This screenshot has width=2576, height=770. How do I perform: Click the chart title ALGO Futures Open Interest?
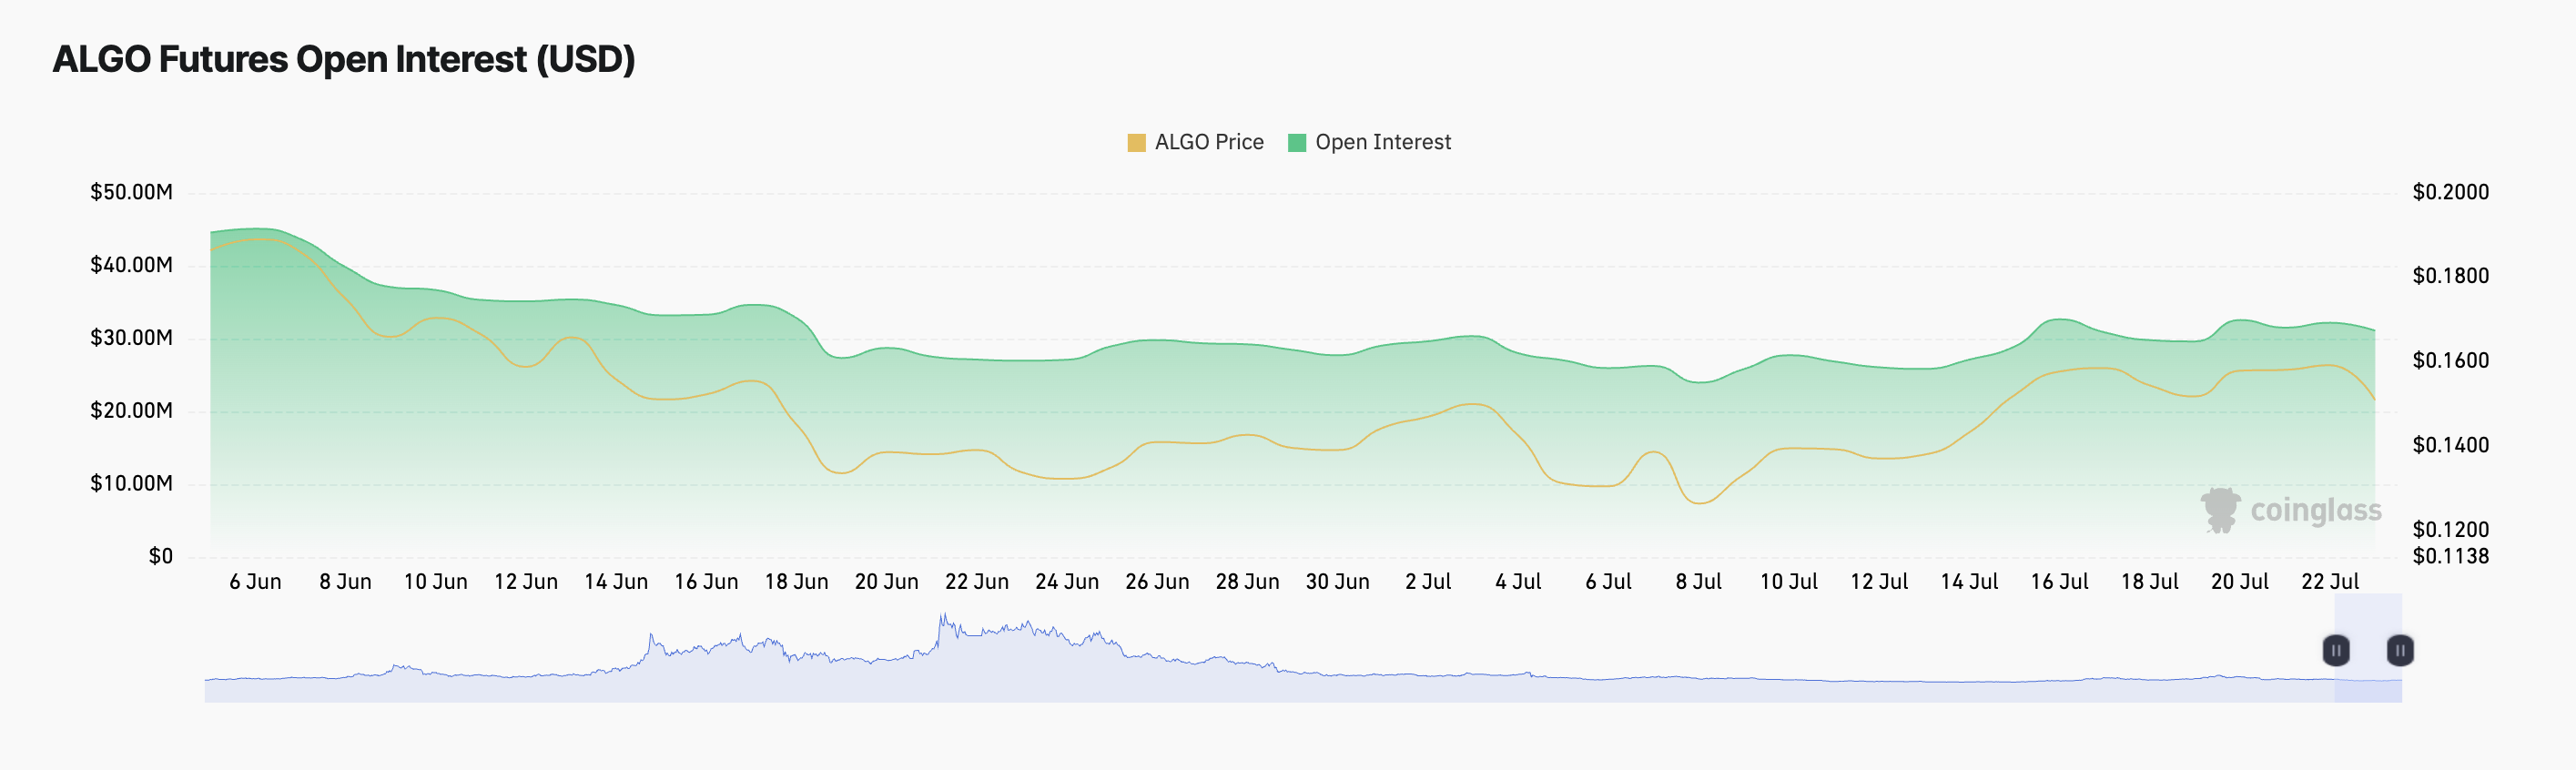[x=343, y=60]
